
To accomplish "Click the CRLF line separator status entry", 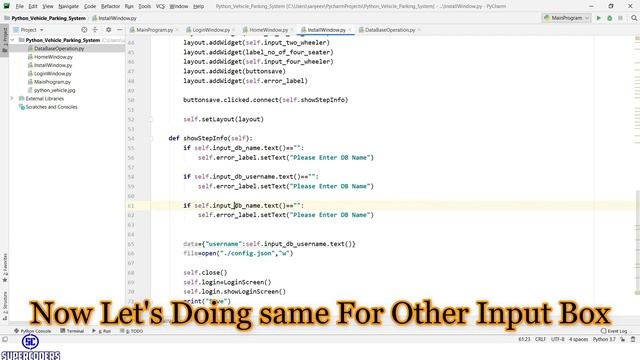I will [540, 339].
